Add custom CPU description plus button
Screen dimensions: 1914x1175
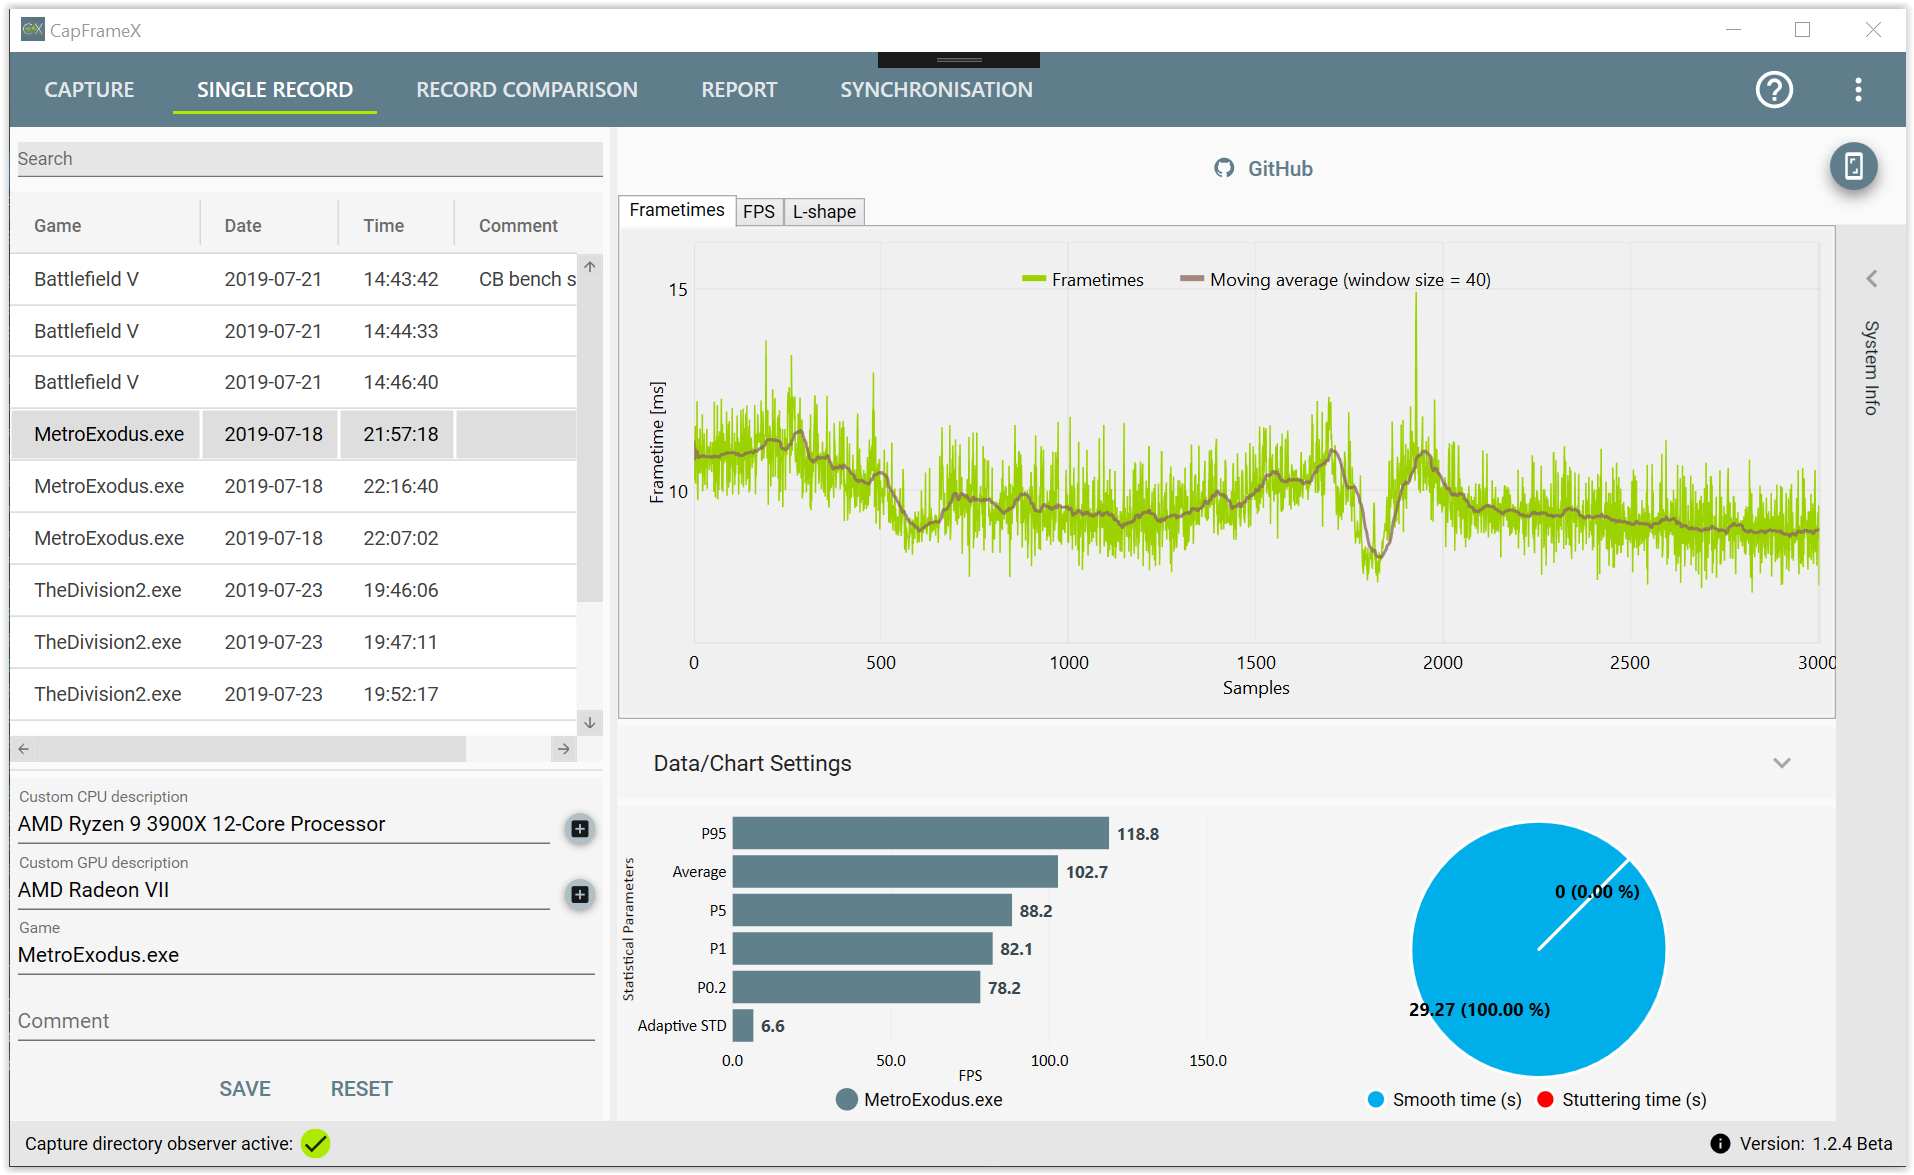pyautogui.click(x=579, y=828)
